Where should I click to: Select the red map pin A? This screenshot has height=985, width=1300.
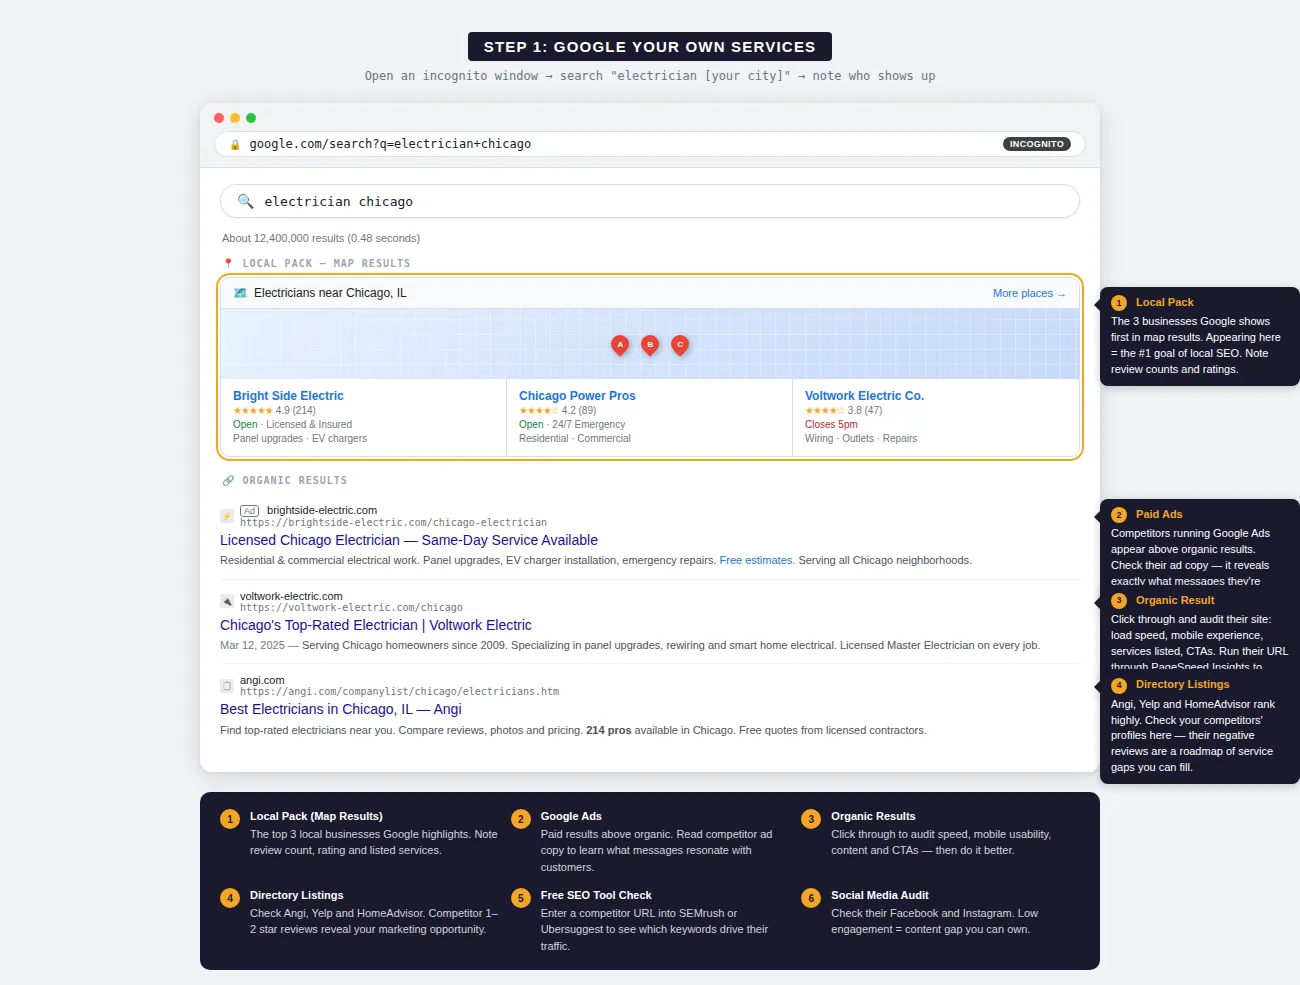620,345
